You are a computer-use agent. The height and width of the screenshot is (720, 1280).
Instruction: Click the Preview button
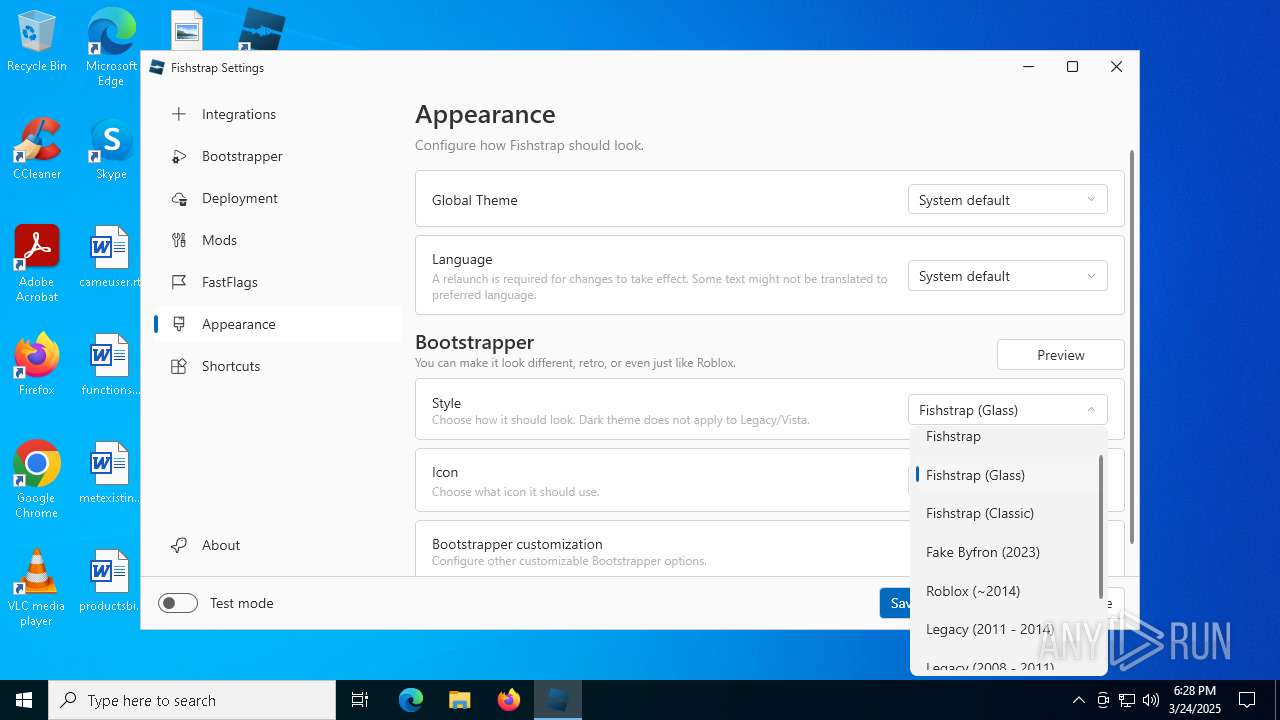click(x=1060, y=355)
